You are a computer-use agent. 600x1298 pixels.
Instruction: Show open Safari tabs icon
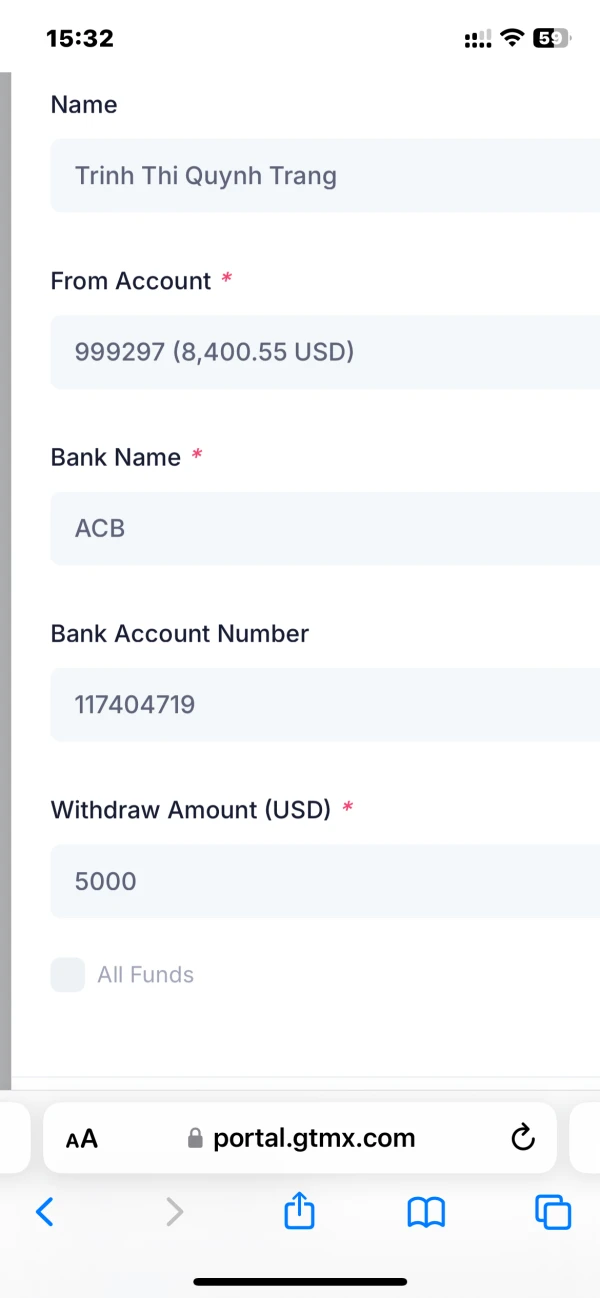tap(553, 1212)
